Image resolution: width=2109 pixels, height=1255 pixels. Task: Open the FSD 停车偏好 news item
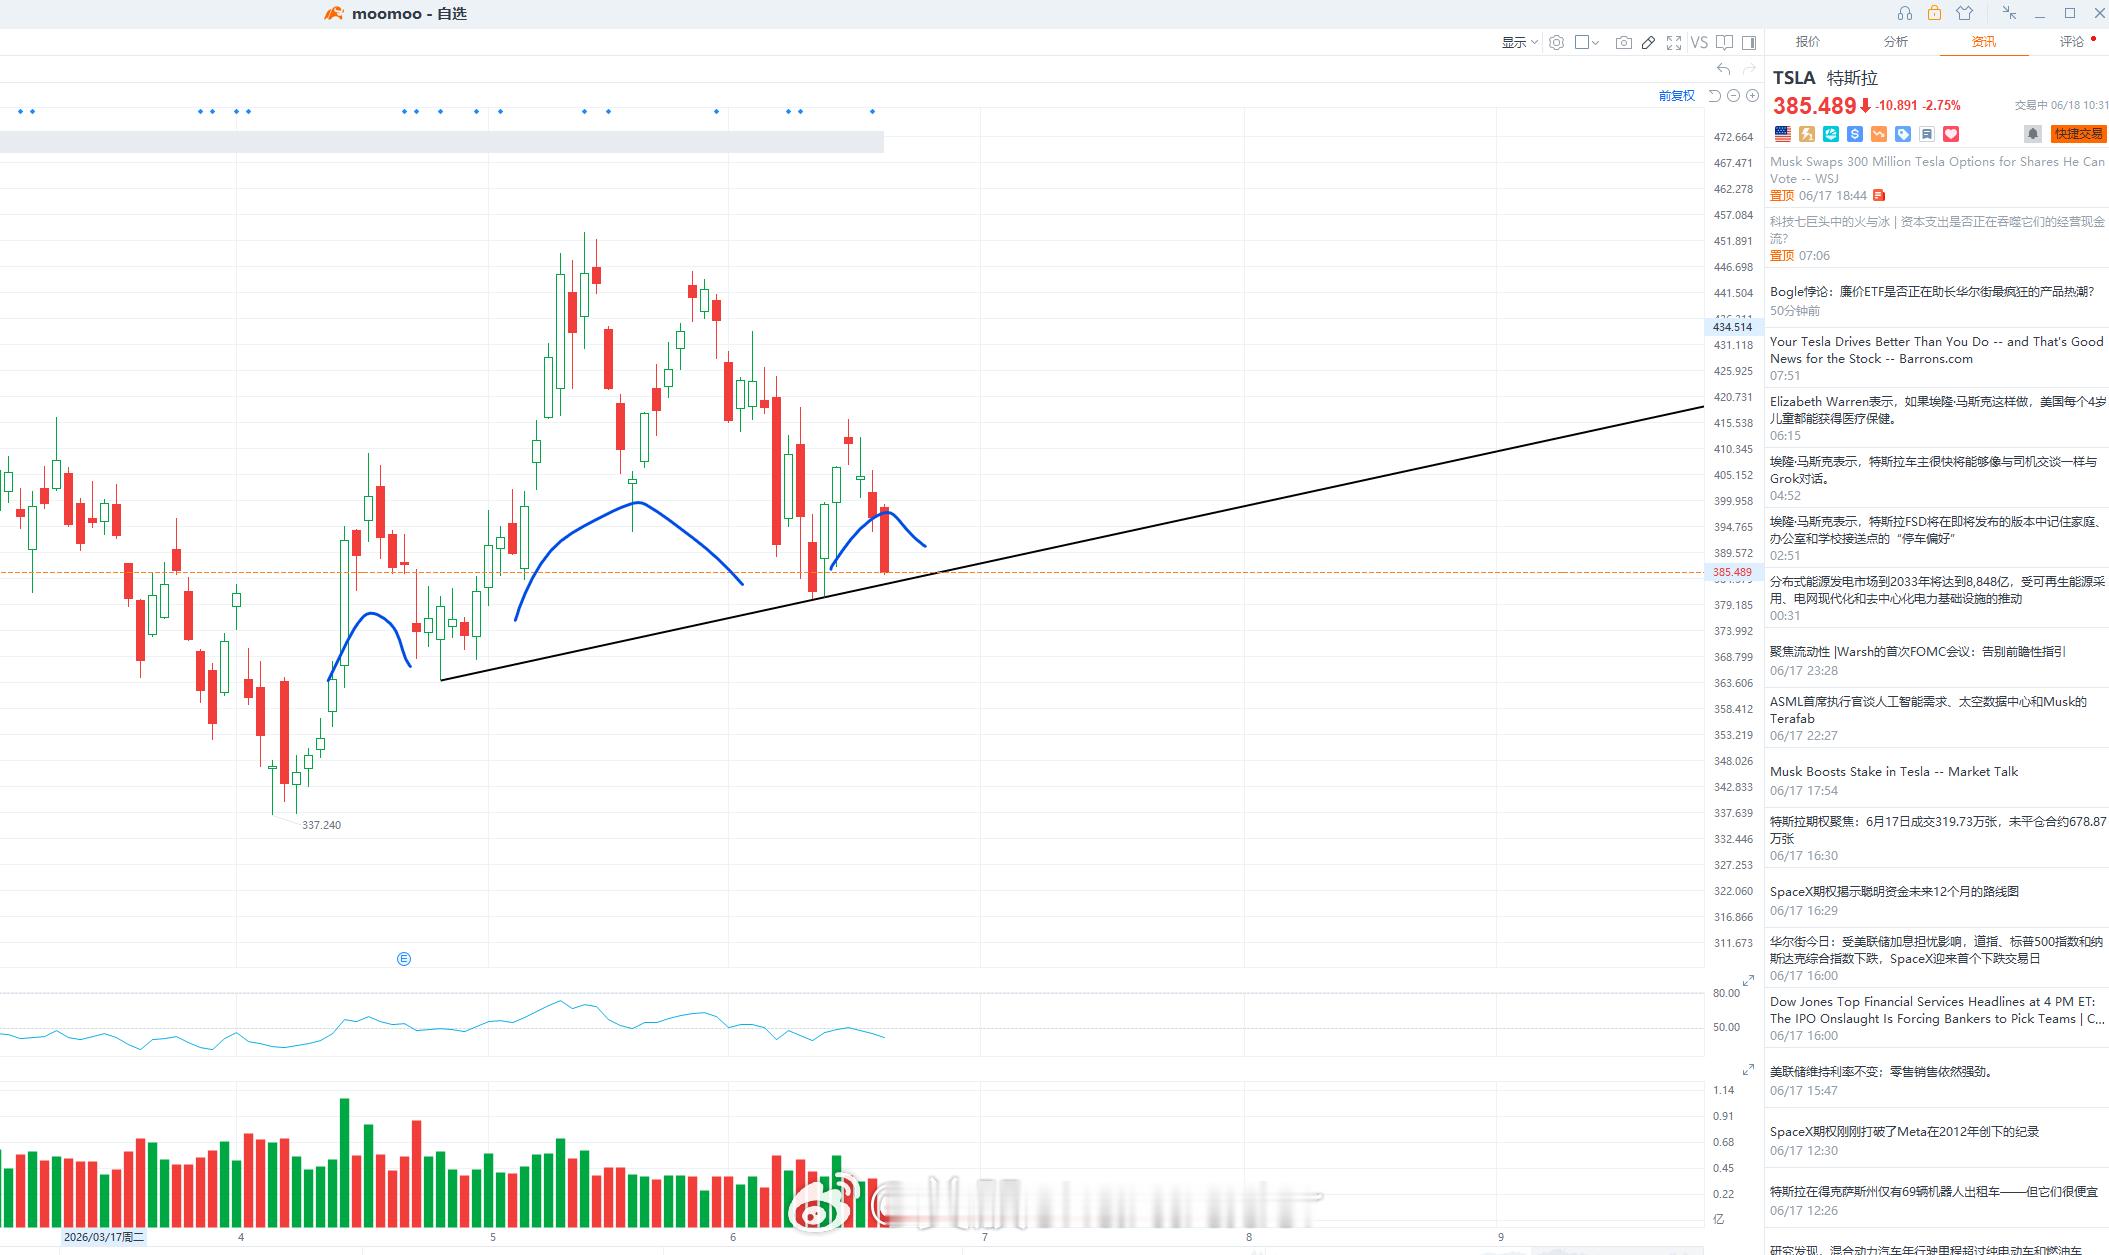1937,538
